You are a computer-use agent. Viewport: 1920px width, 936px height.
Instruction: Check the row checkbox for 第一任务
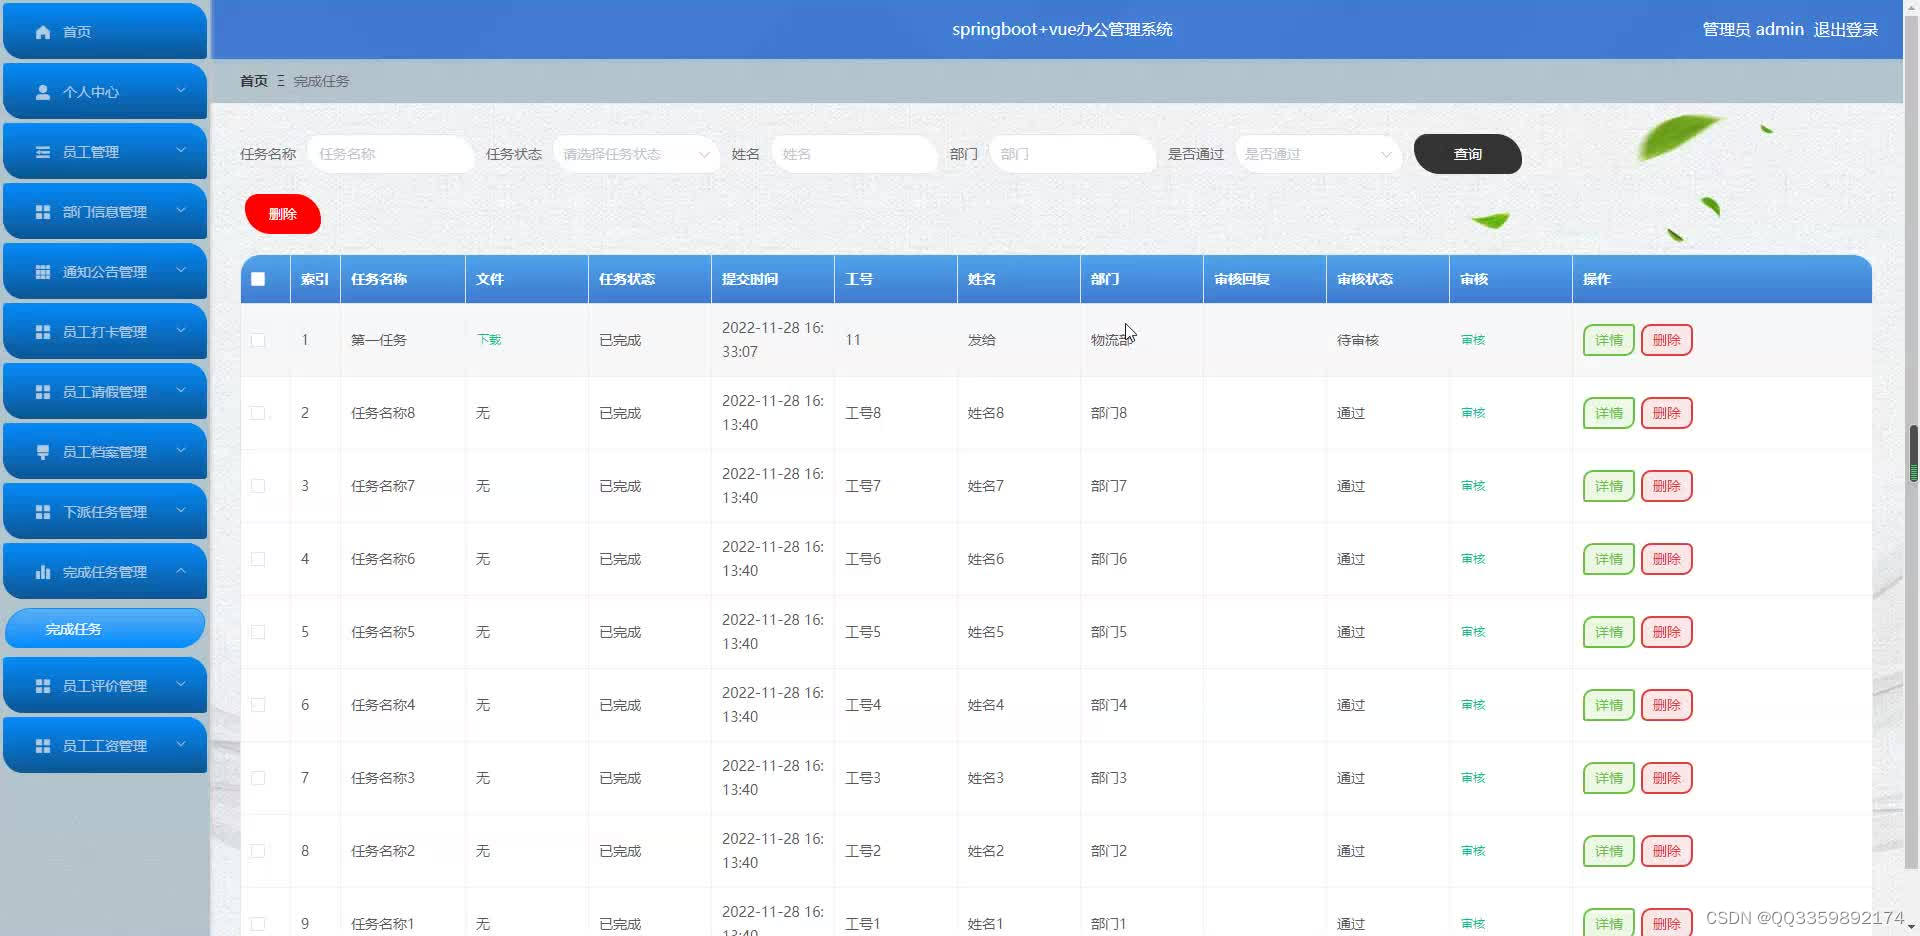click(x=258, y=340)
